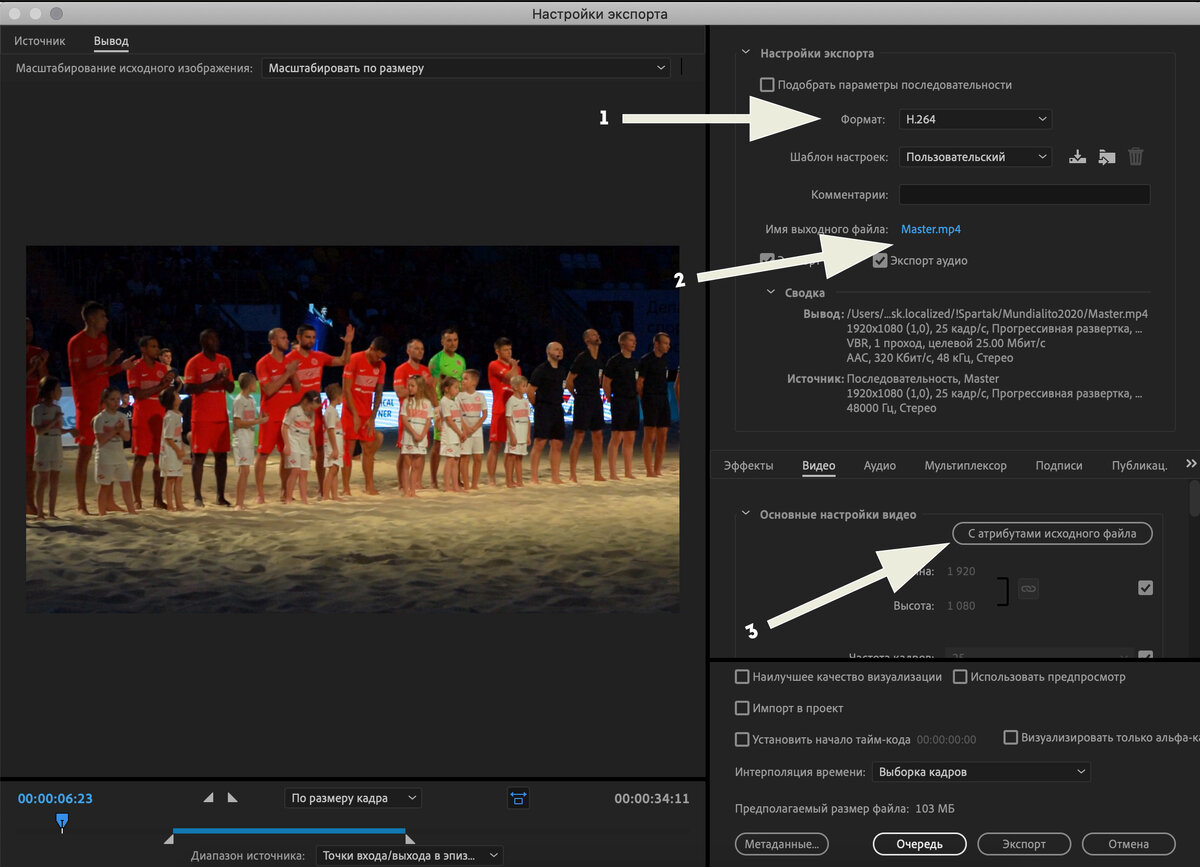Import an export preset from folder

1106,157
